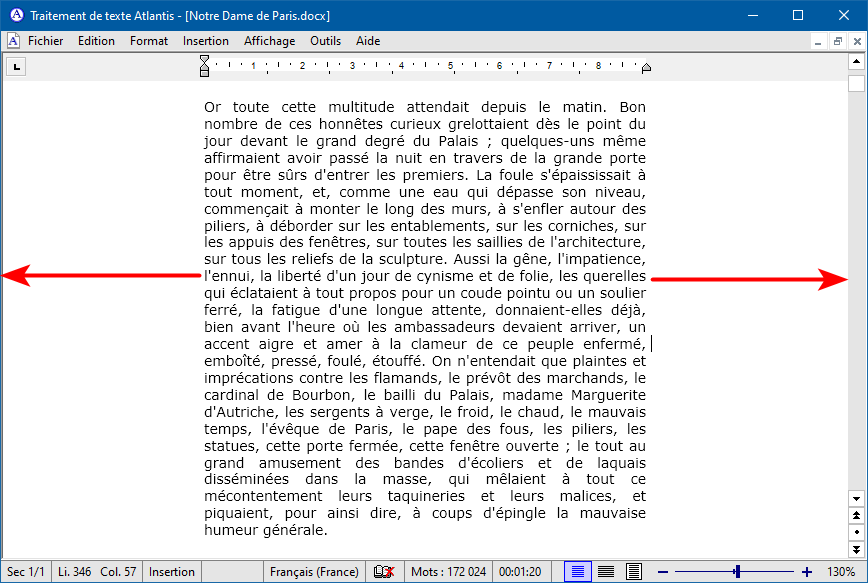Open the Edition menu
Viewport: 868px width, 583px height.
(x=96, y=41)
